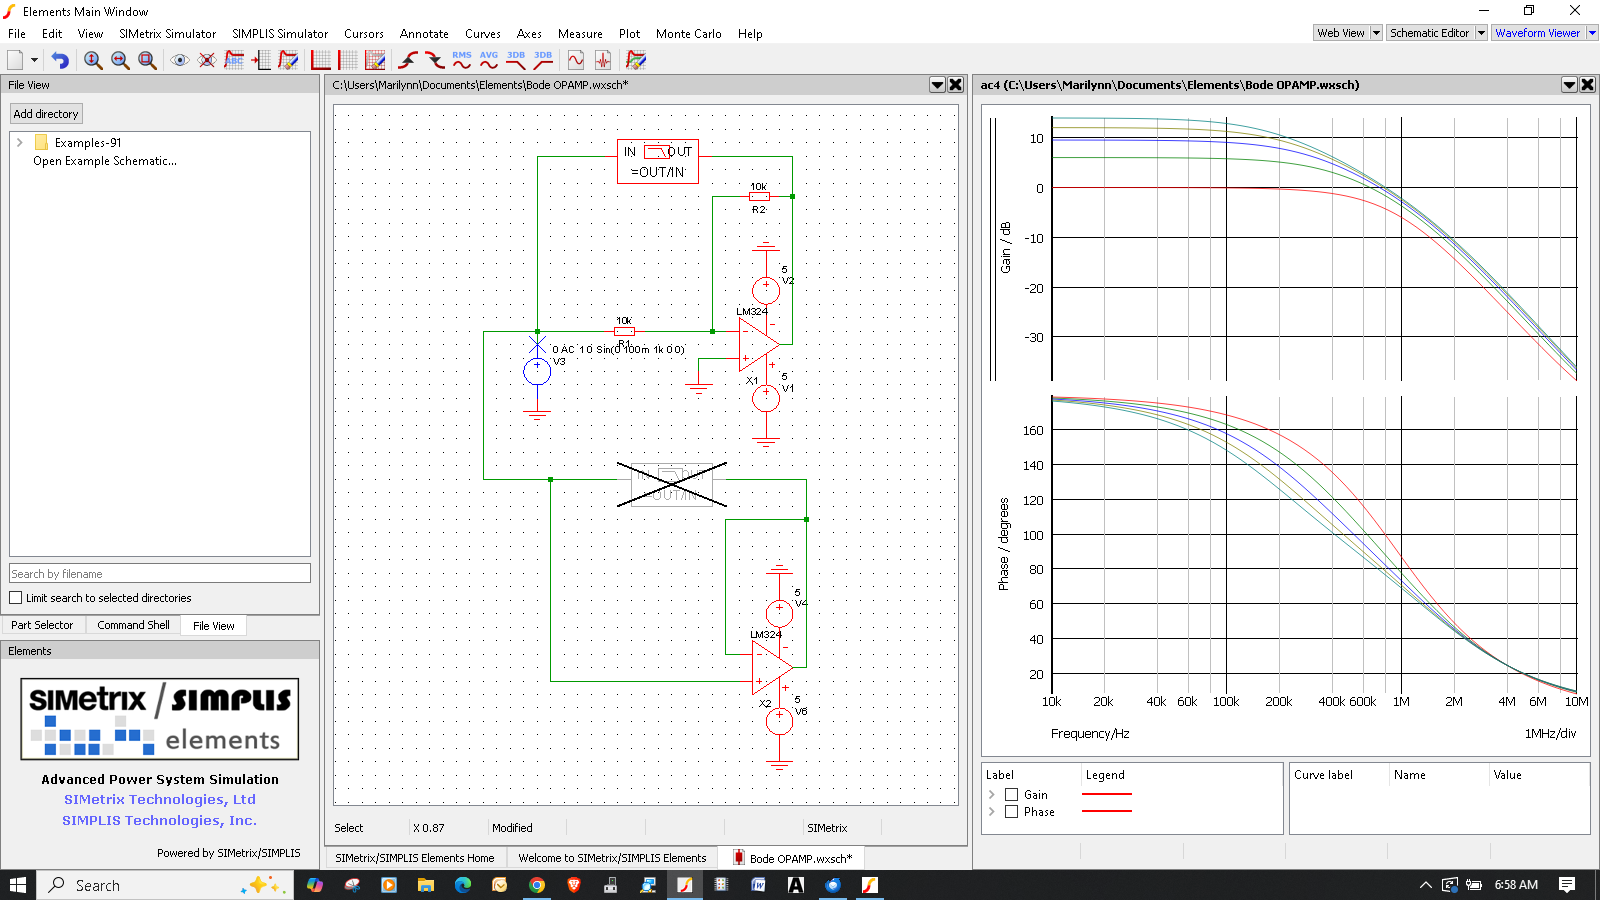The height and width of the screenshot is (900, 1600).
Task: Click the Add directory button
Action: pos(46,114)
